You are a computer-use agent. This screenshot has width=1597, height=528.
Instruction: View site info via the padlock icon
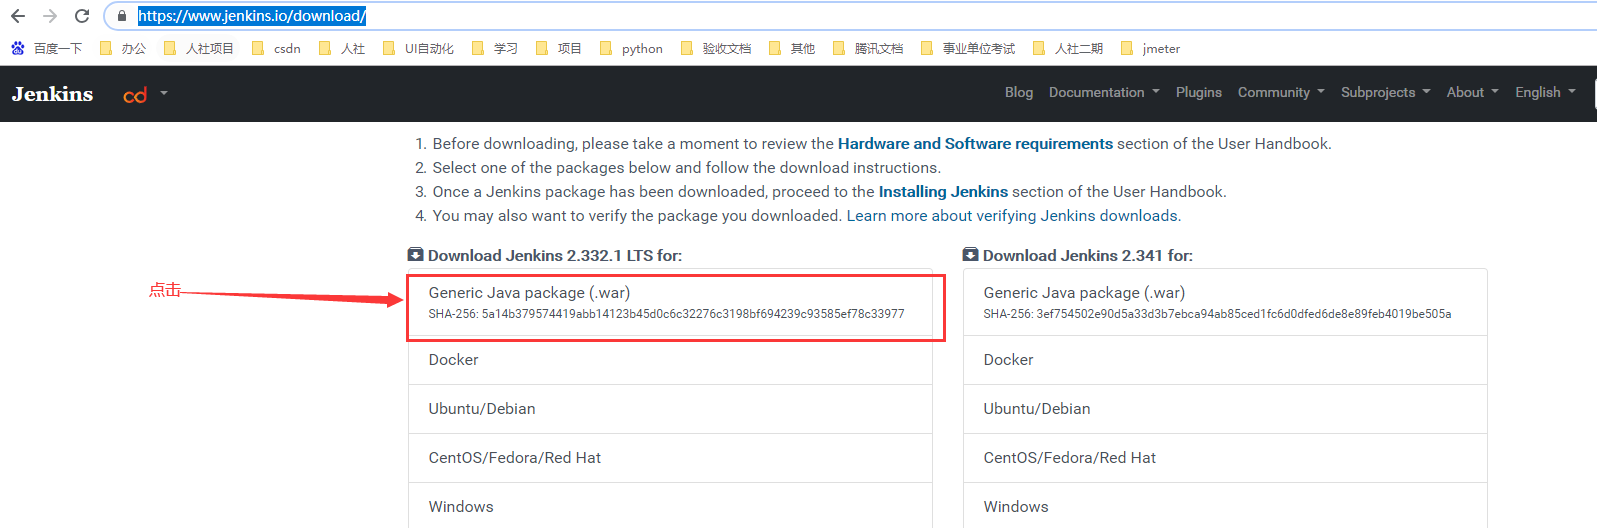[122, 16]
